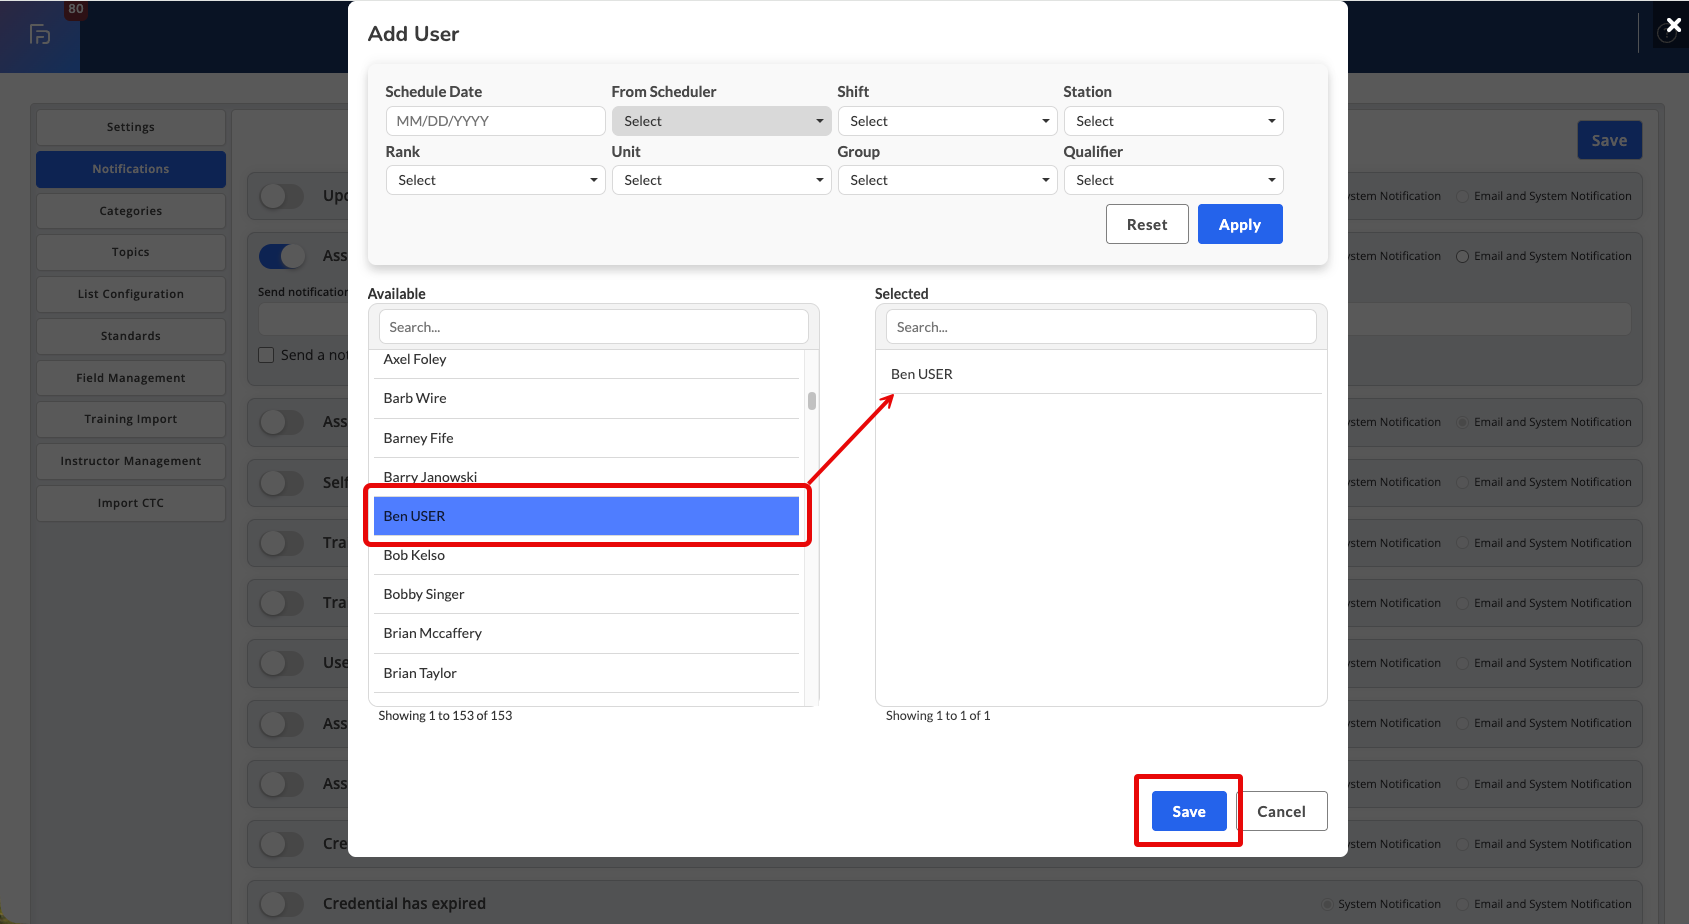
Task: Click the Available list search box
Action: [594, 327]
